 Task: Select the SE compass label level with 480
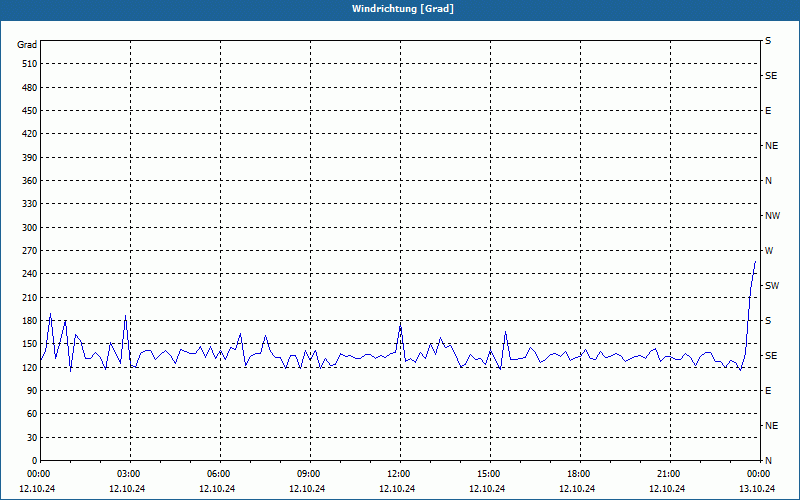pyautogui.click(x=771, y=76)
